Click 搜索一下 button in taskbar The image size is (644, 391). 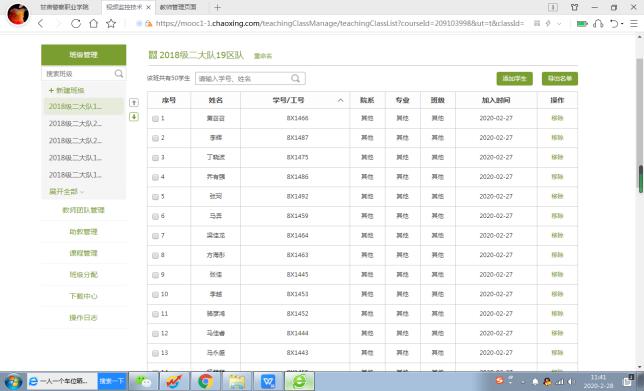point(112,381)
